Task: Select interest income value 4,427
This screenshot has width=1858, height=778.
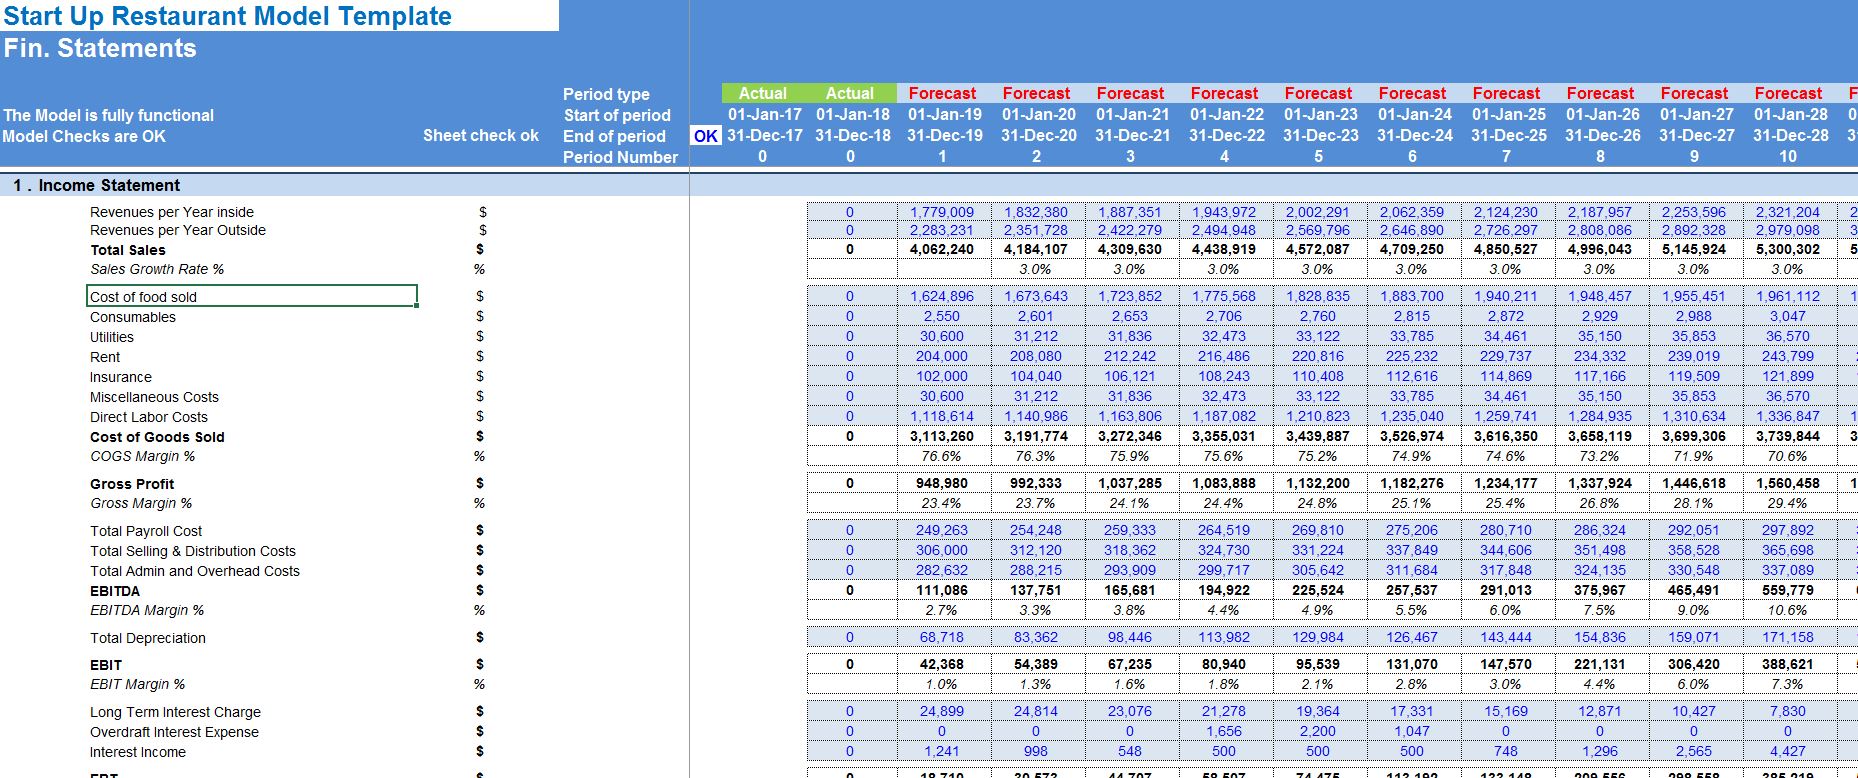Action: (x=1788, y=751)
